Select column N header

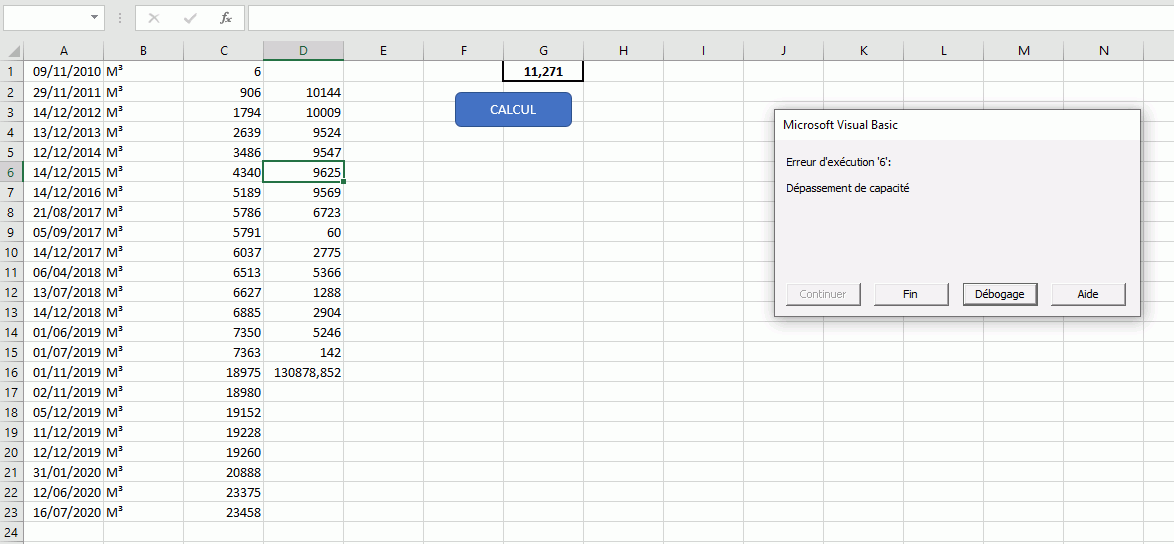click(x=1104, y=51)
